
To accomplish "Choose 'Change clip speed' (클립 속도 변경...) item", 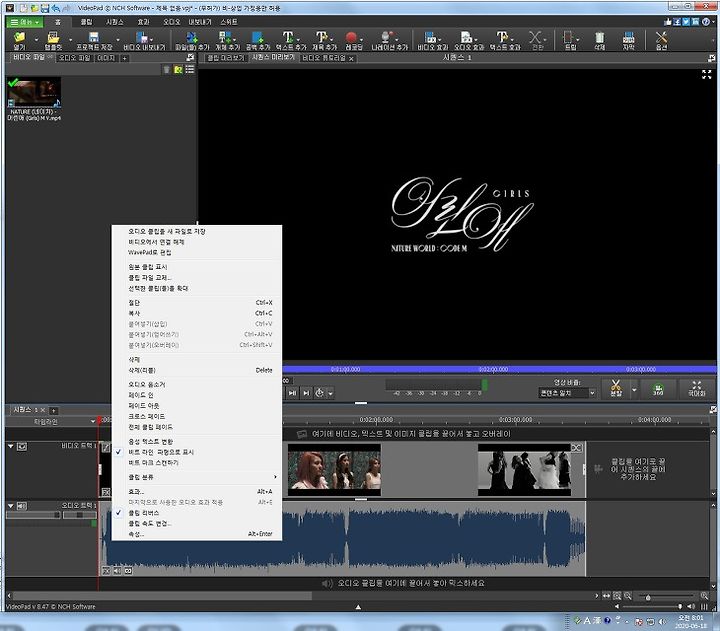I will tap(150, 524).
